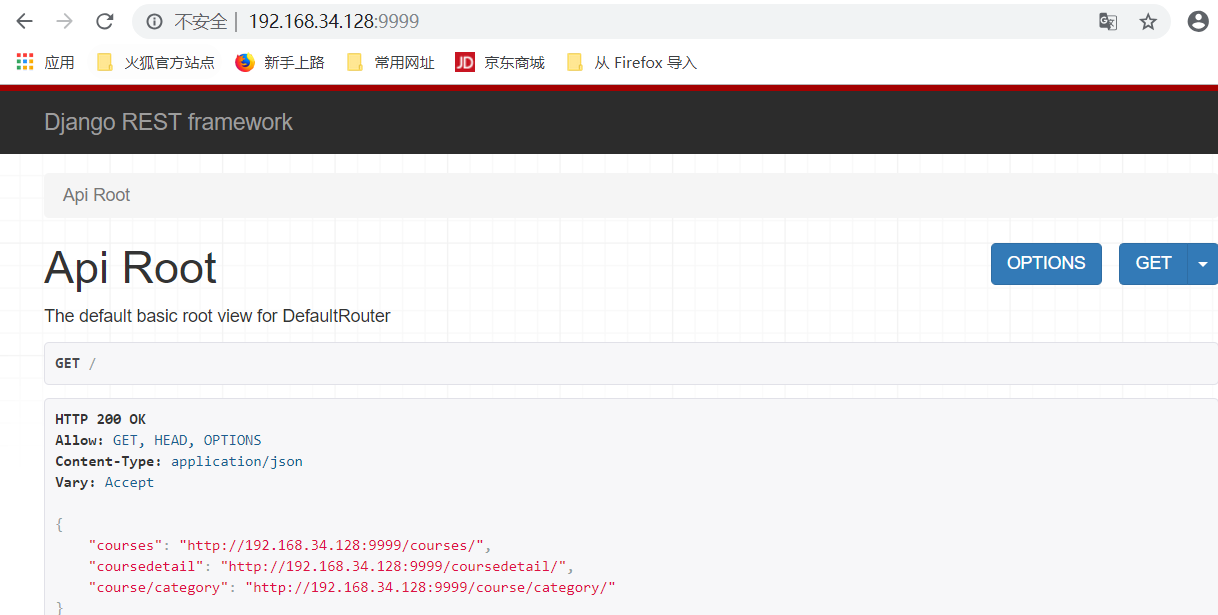Click the Django REST framework brand link

point(168,122)
